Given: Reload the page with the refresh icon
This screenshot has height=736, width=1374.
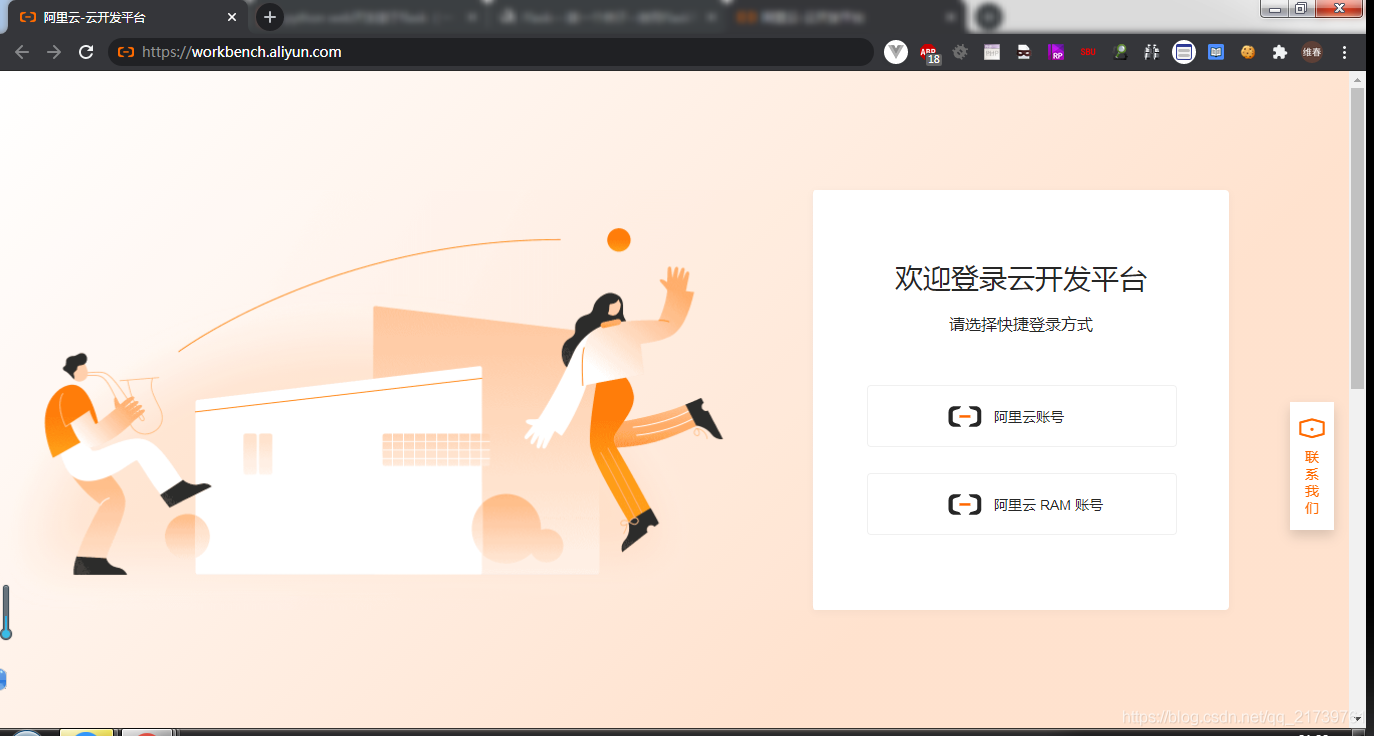Looking at the screenshot, I should coord(86,52).
